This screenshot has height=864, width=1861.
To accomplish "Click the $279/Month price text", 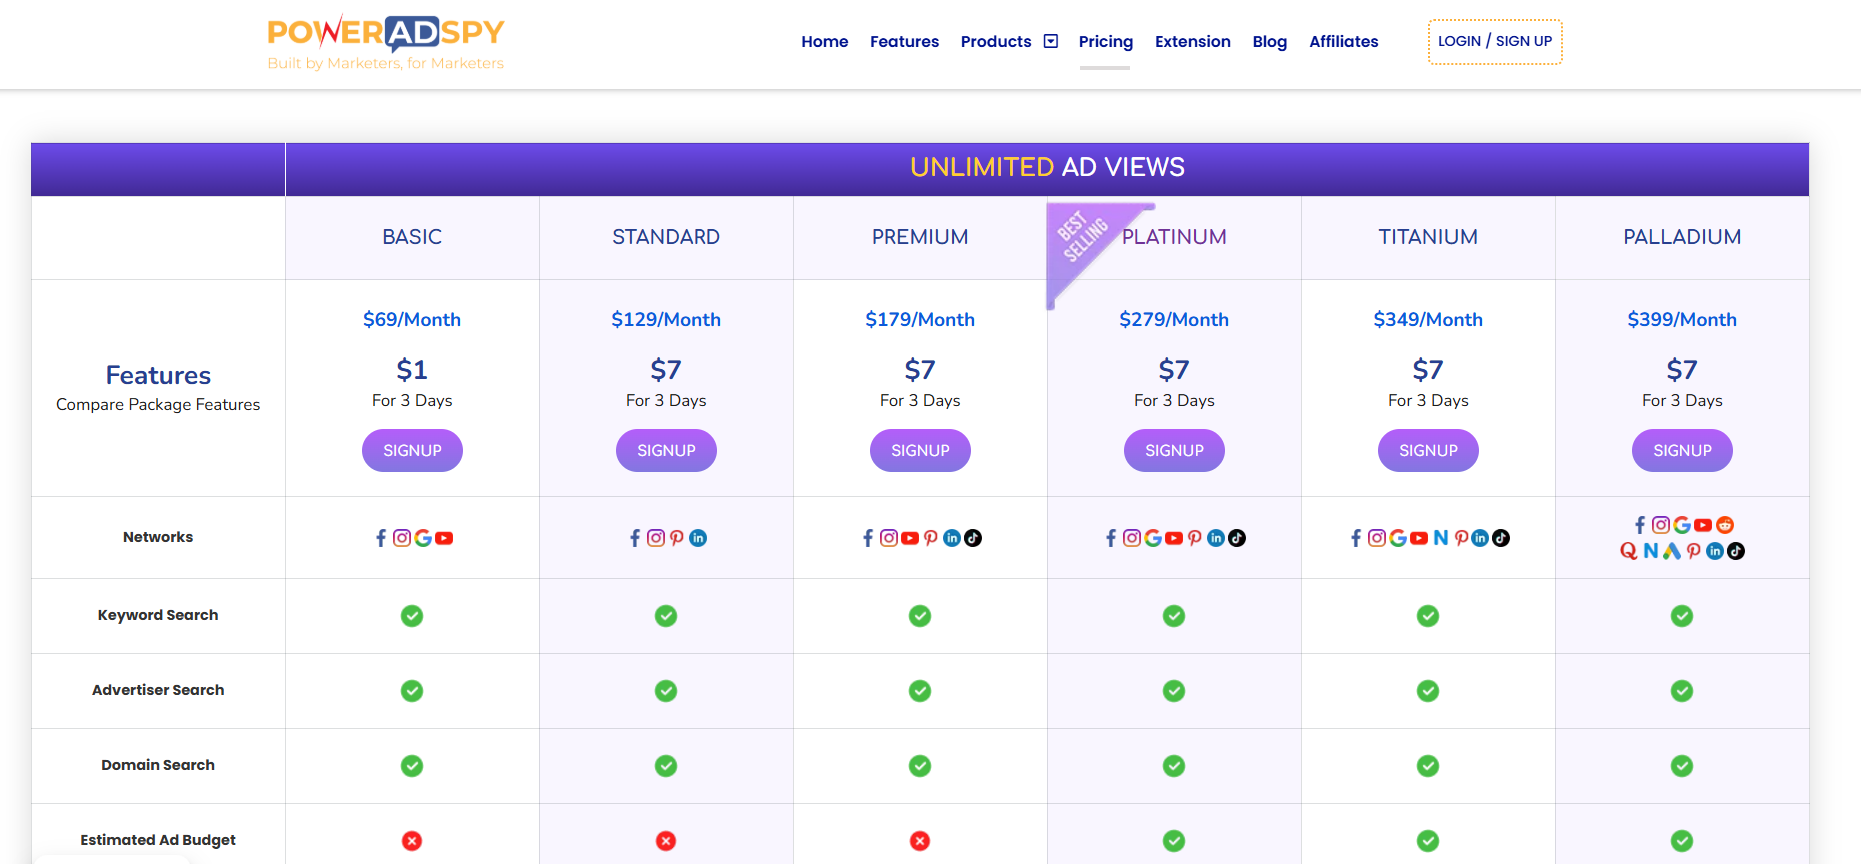I will coord(1174,319).
